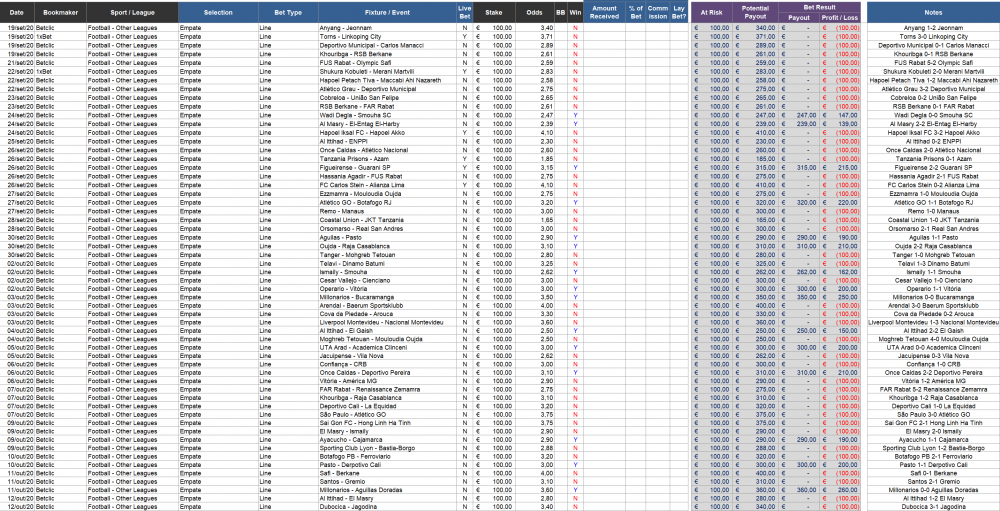Click the Confiança - CRB fixture cell
The image size is (1000, 511).
coord(388,365)
